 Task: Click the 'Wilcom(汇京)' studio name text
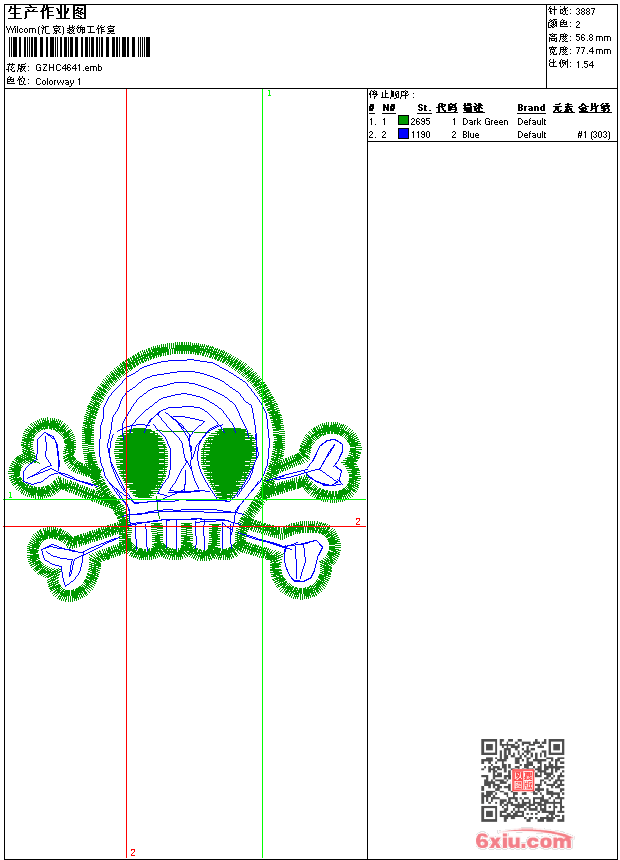(35, 30)
